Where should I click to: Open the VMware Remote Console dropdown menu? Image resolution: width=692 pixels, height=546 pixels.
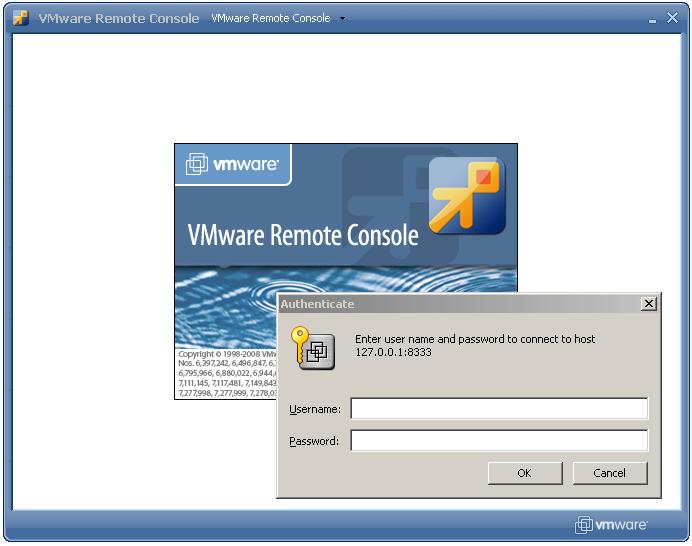[278, 18]
